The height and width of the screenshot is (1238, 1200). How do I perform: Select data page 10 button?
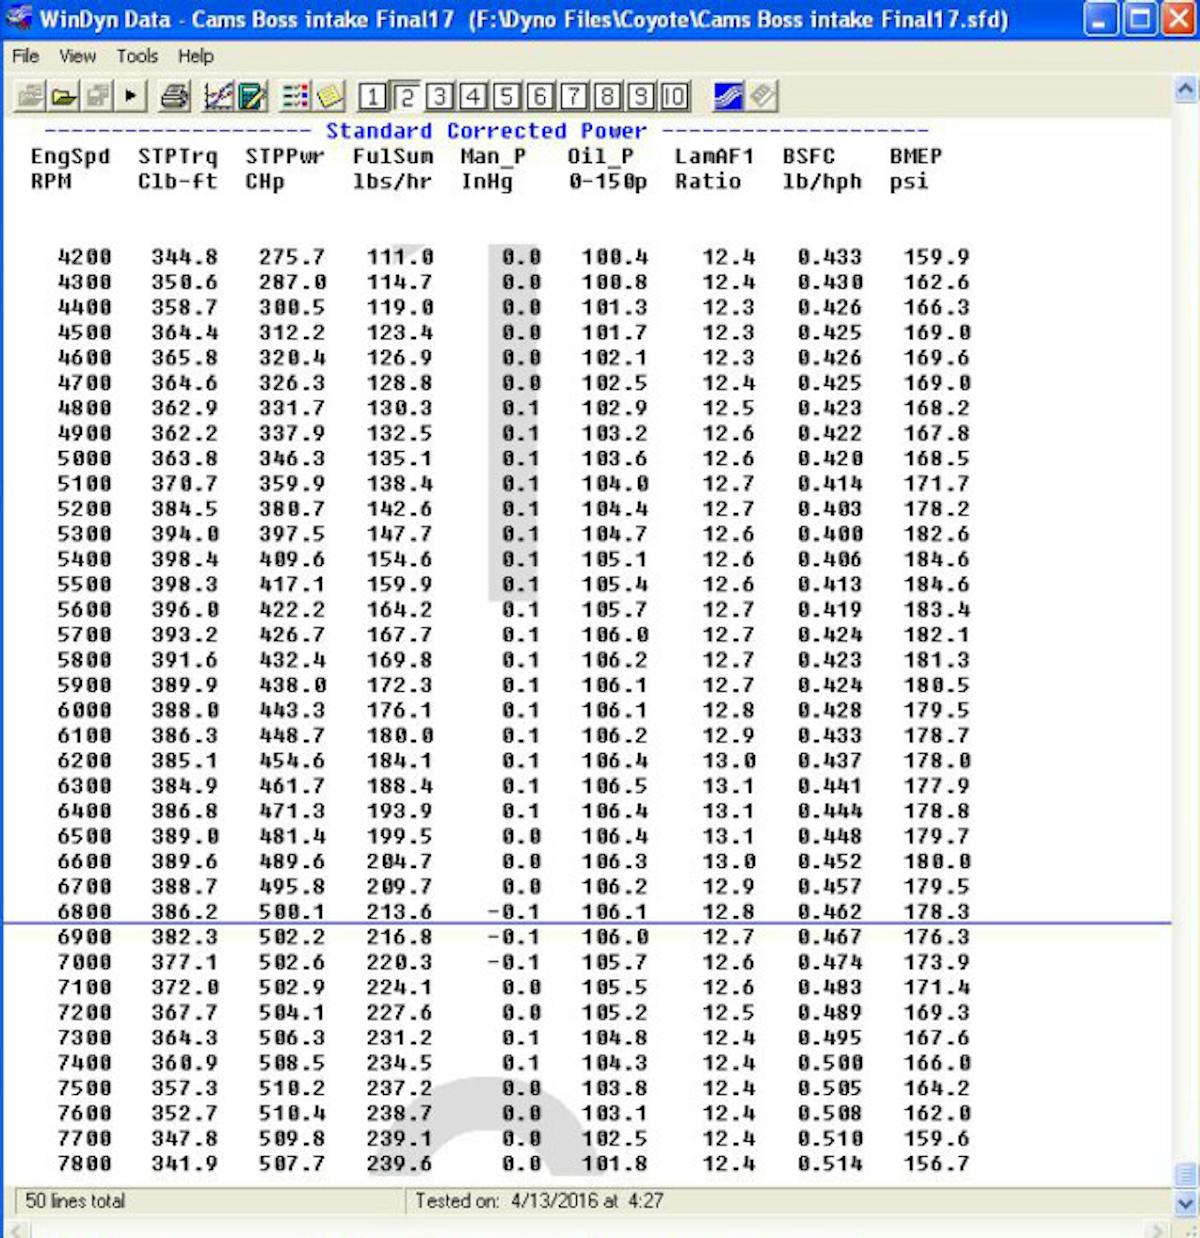pos(674,96)
